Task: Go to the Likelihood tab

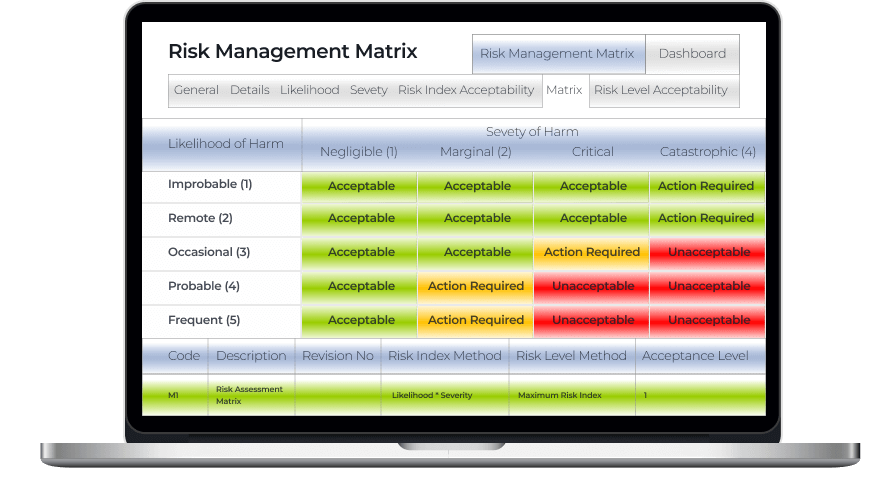Action: click(309, 90)
